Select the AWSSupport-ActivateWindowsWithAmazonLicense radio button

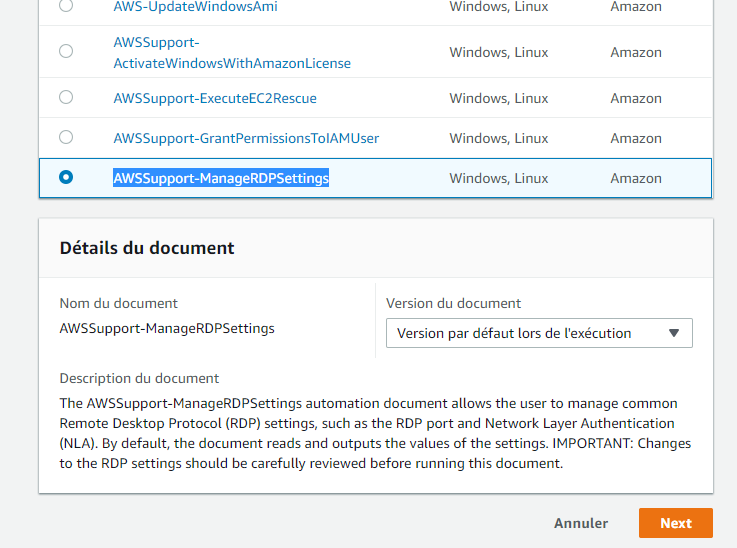66,51
